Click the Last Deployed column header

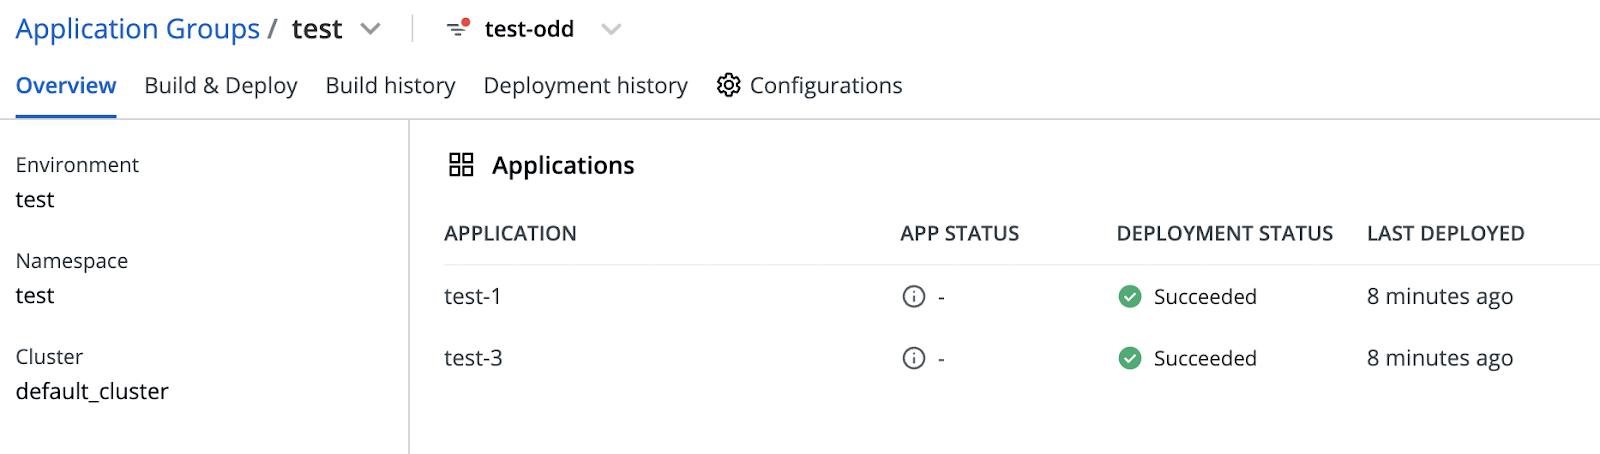pyautogui.click(x=1445, y=234)
